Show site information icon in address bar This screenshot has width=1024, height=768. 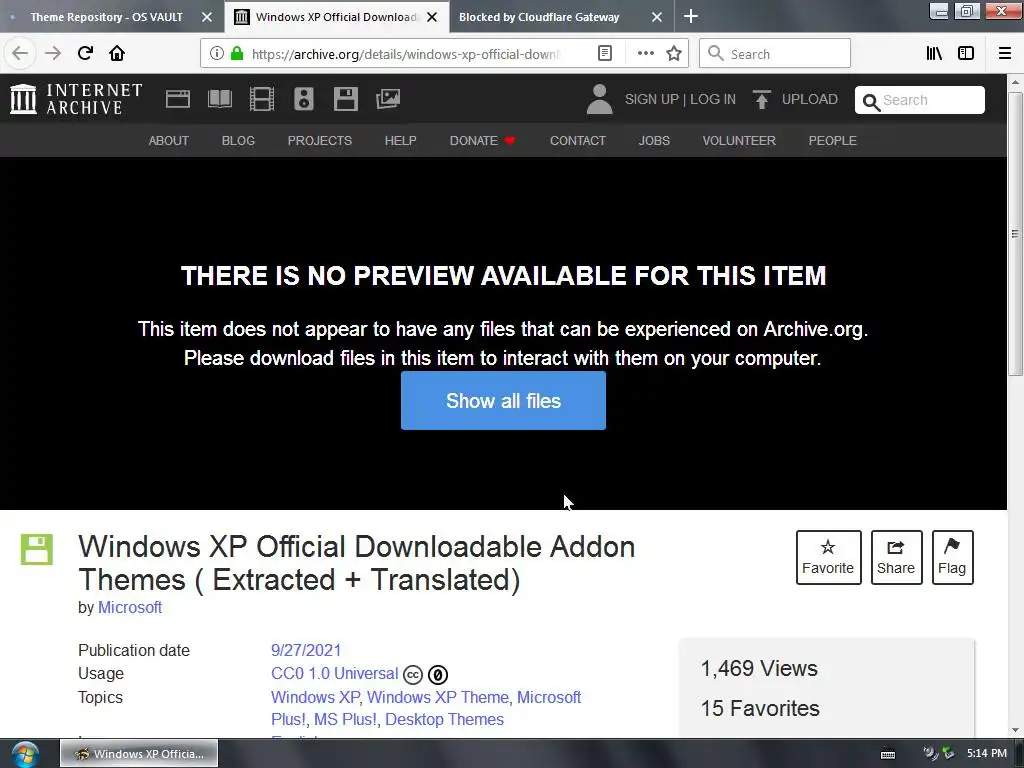(x=216, y=54)
